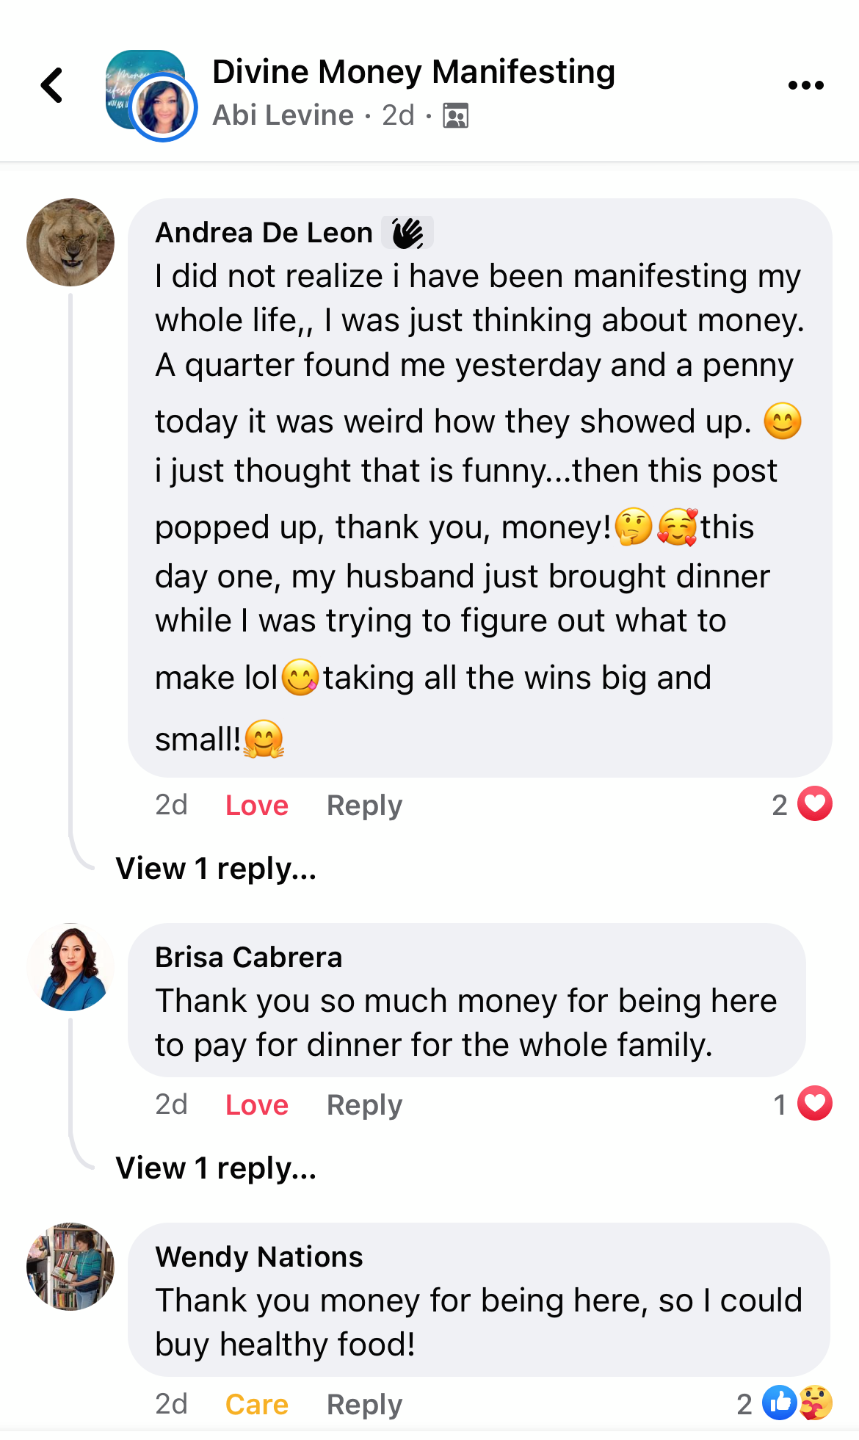Open the three-dot more options menu
The height and width of the screenshot is (1440, 859).
tap(805, 86)
